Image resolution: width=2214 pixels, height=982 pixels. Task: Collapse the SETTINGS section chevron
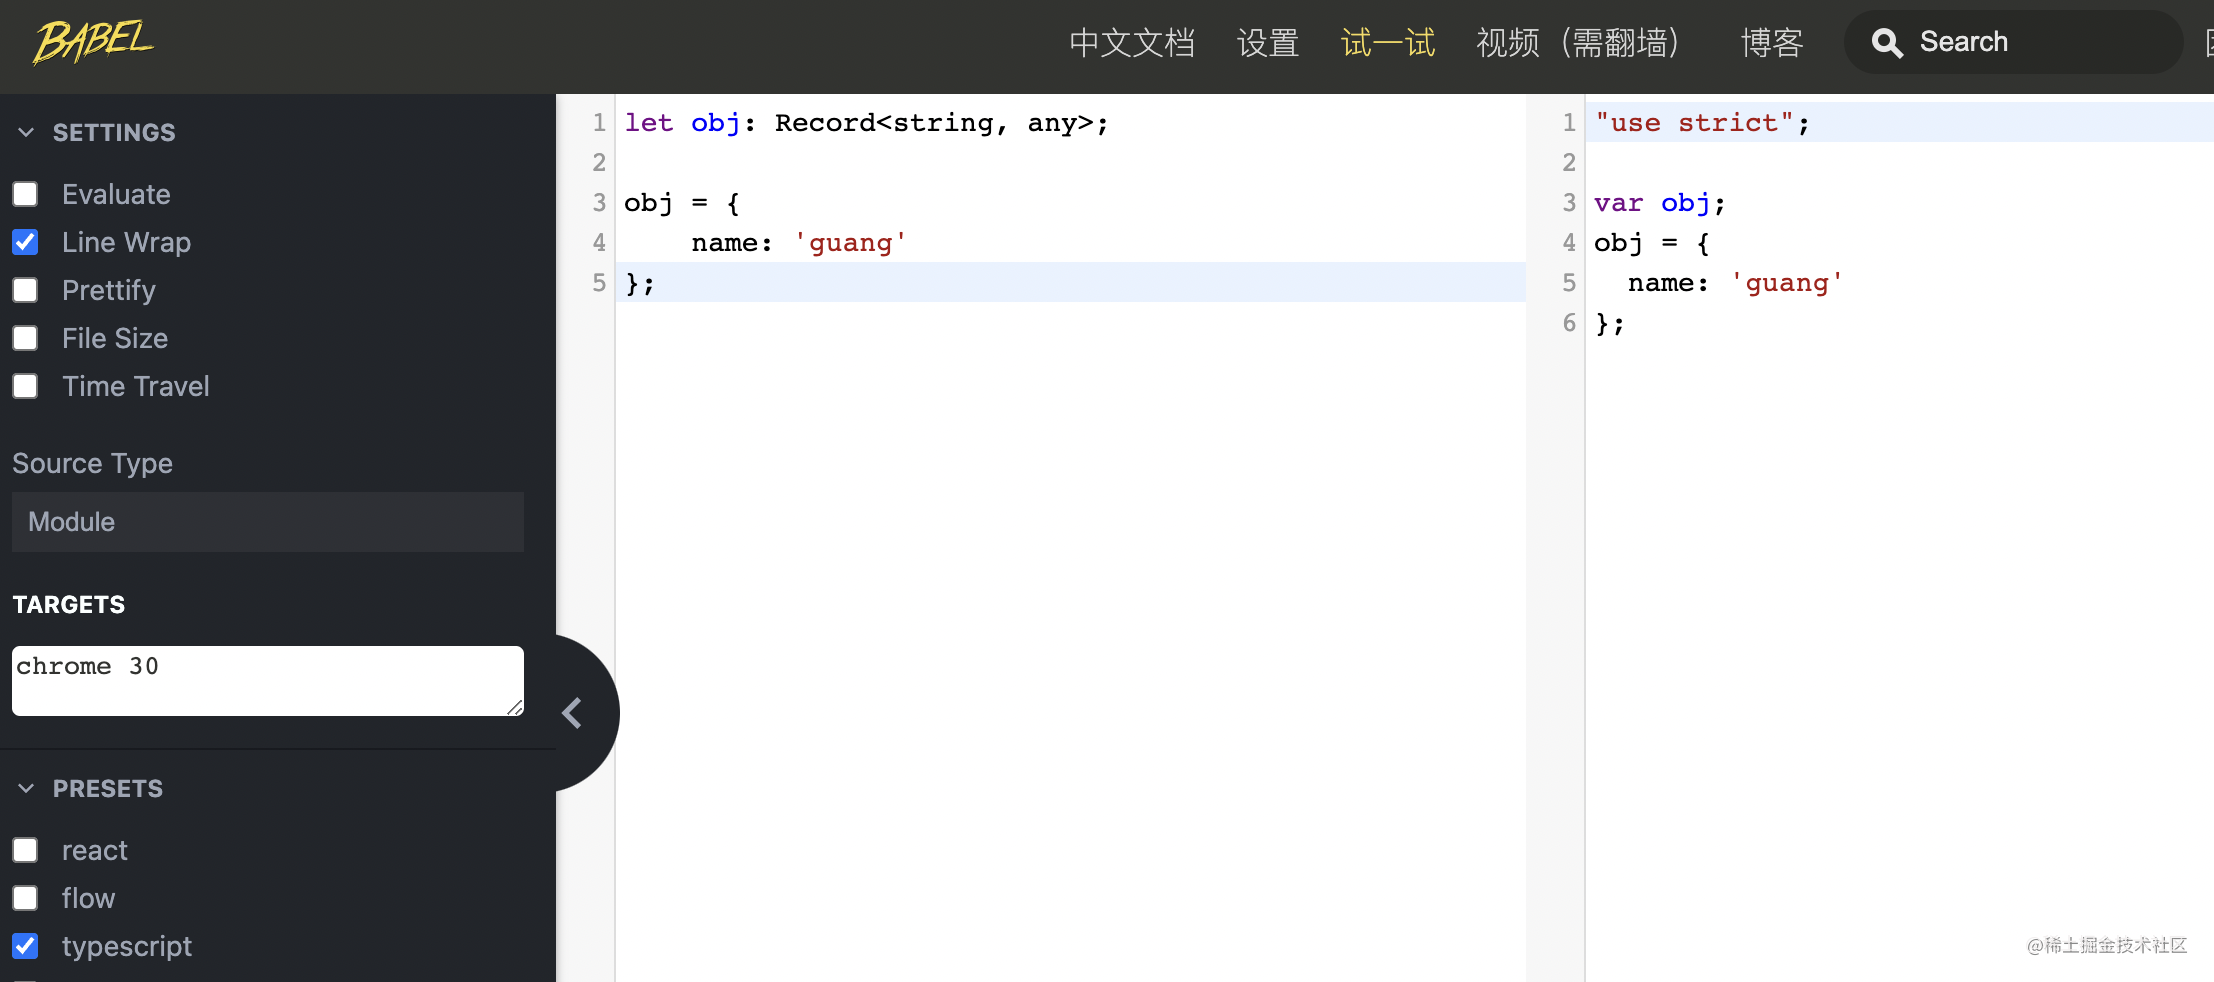point(26,132)
